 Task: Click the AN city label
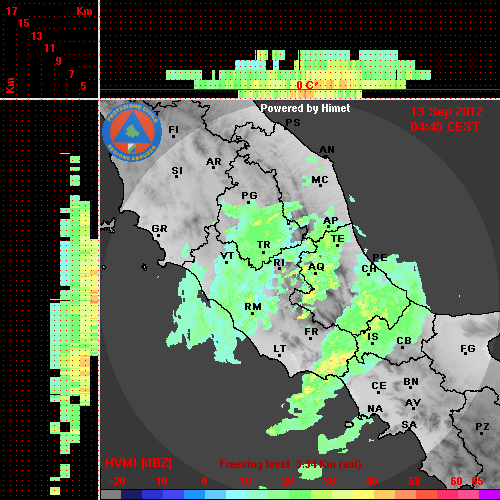[327, 150]
